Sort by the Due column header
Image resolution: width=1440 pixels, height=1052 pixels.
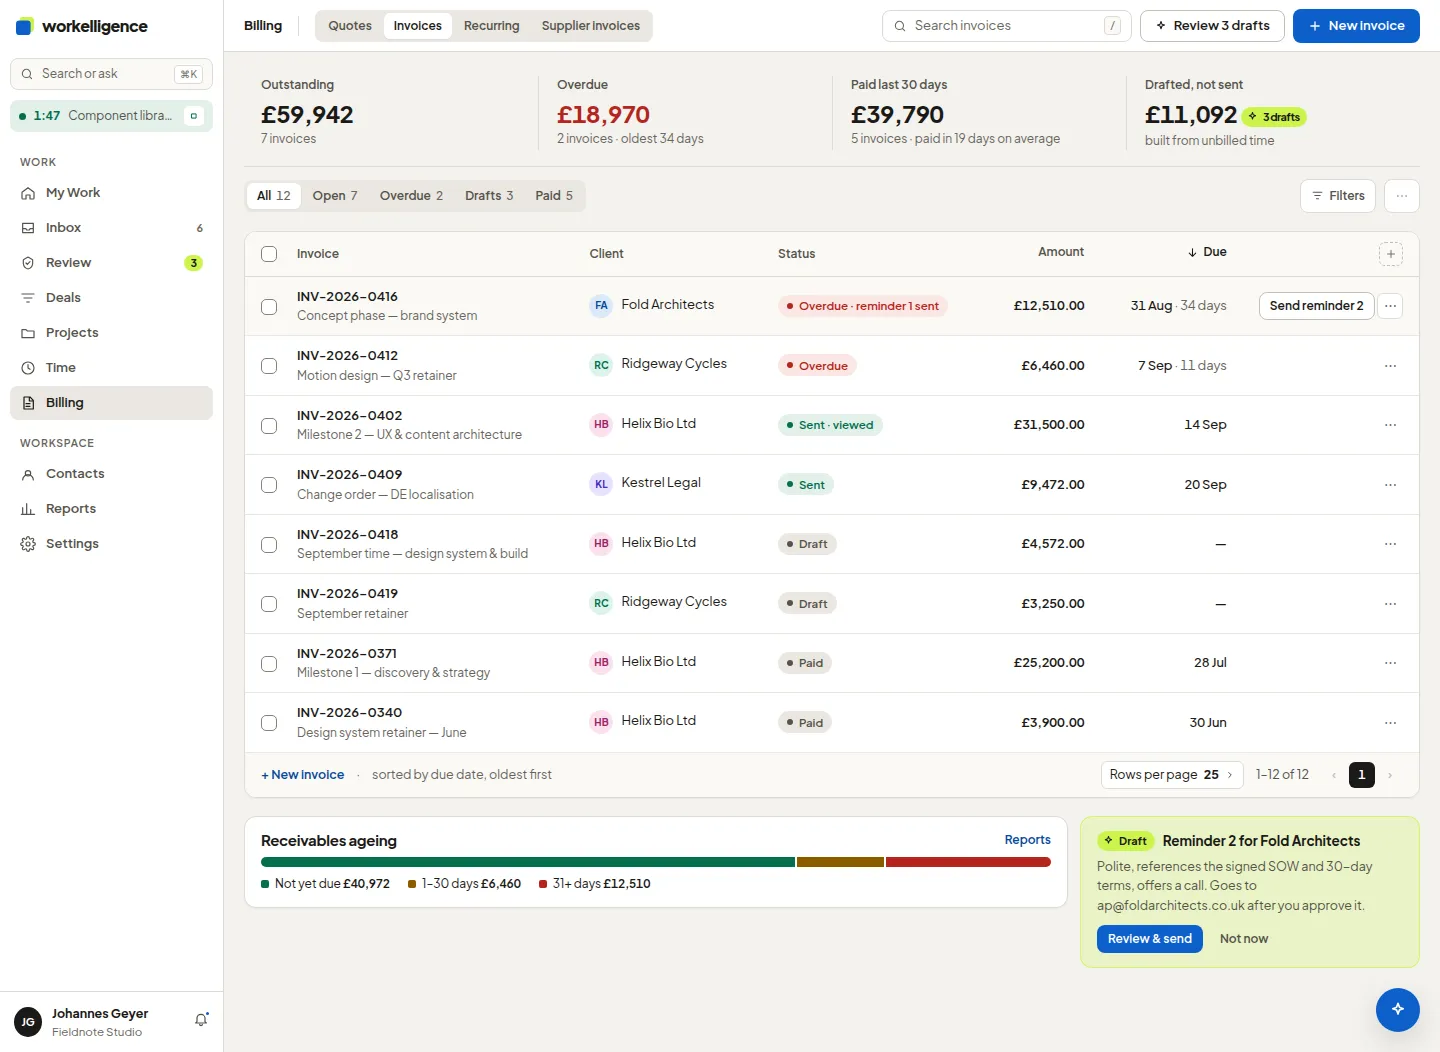click(1207, 252)
